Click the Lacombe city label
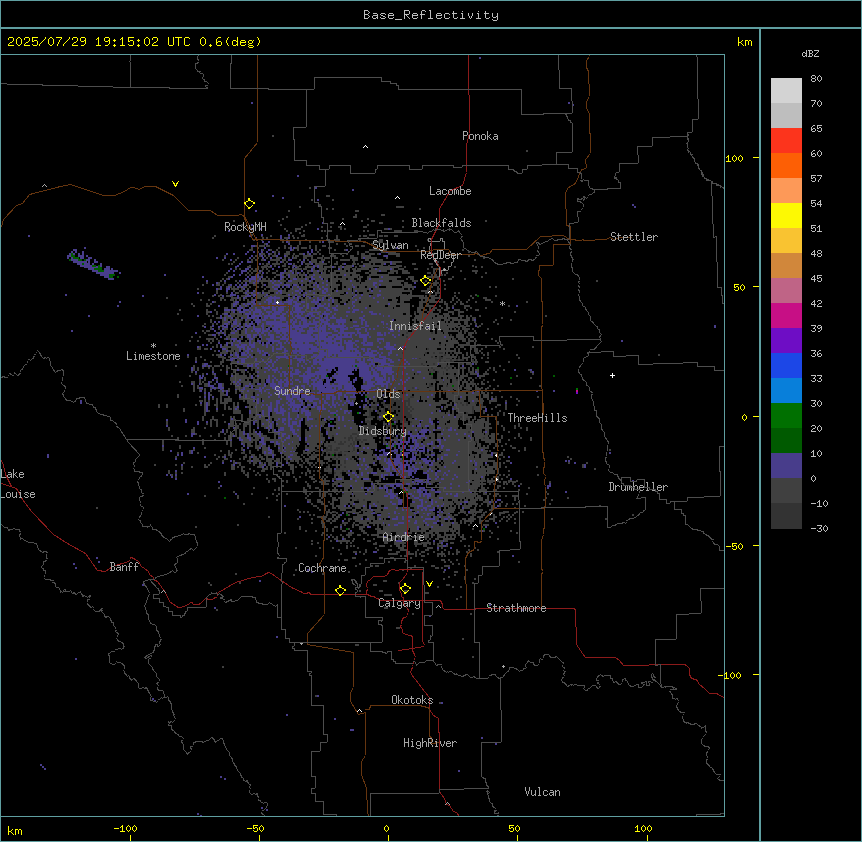862x842 pixels. [x=450, y=191]
